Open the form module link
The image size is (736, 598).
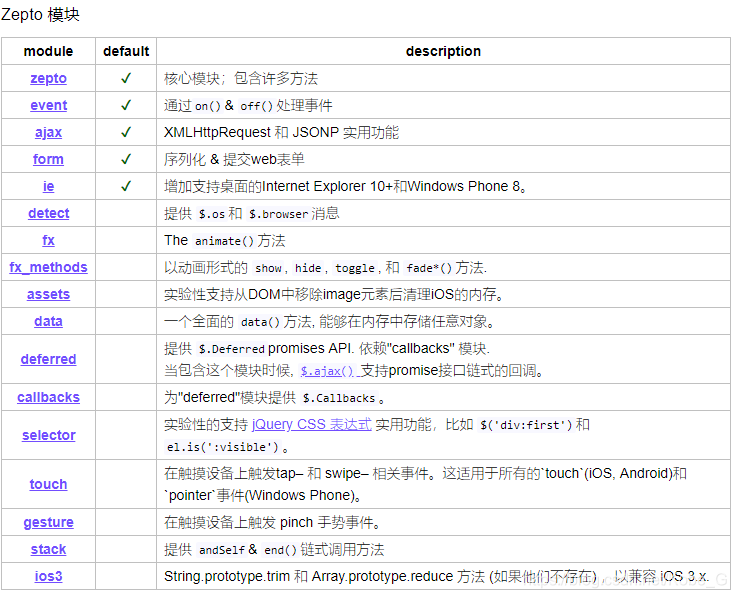click(x=48, y=159)
